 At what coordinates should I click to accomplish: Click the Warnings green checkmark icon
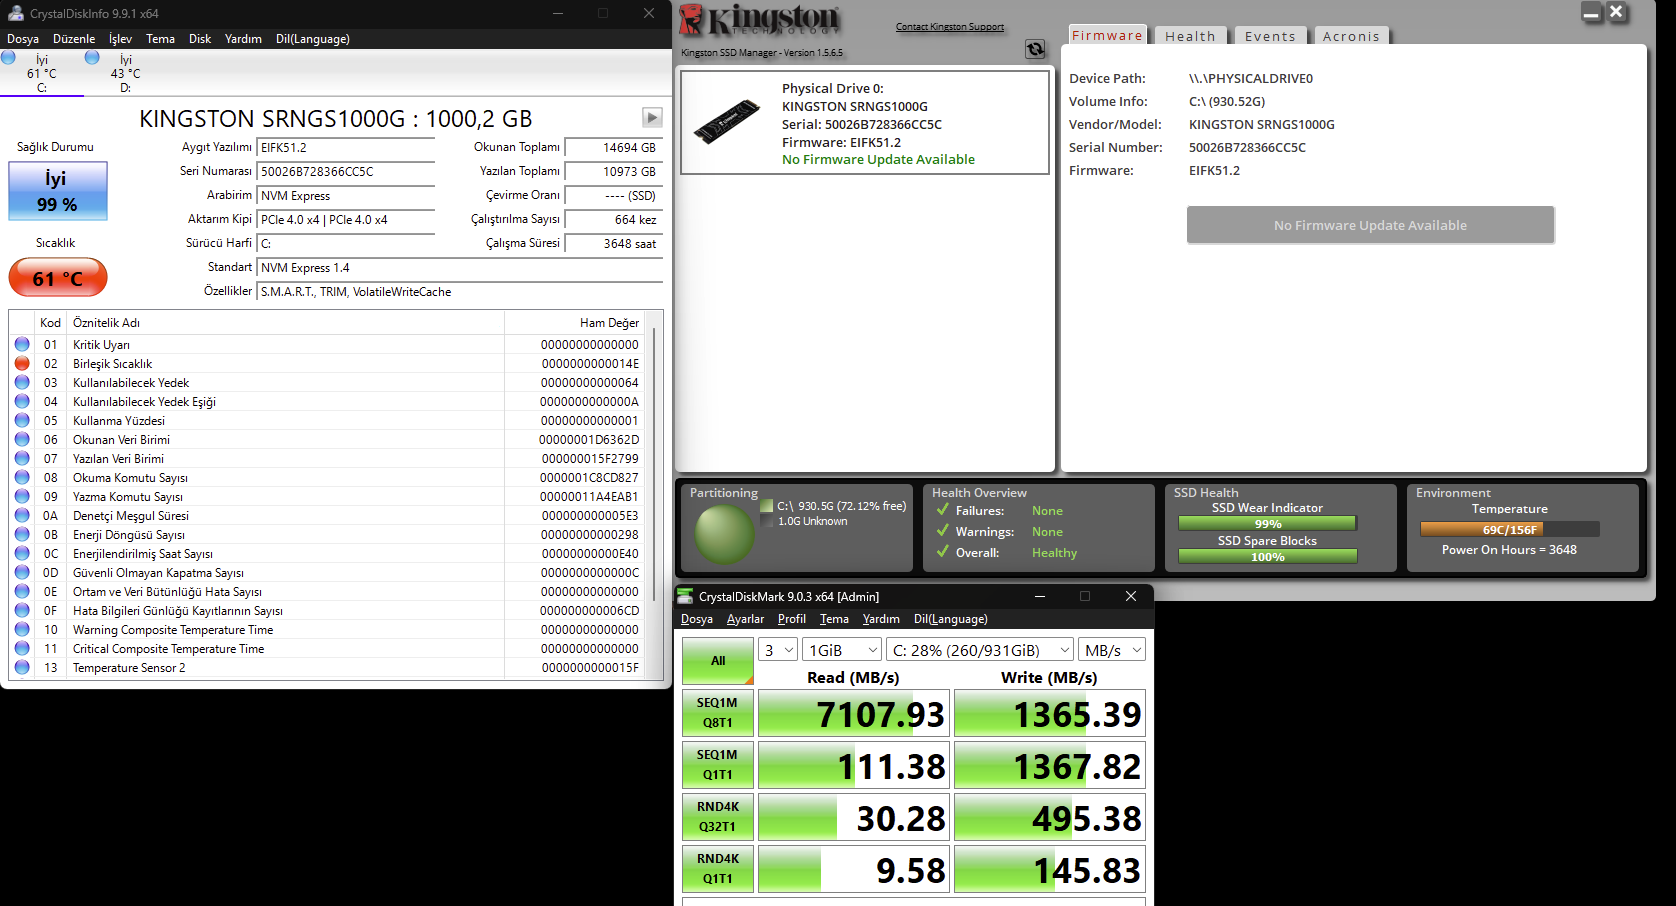coord(942,530)
